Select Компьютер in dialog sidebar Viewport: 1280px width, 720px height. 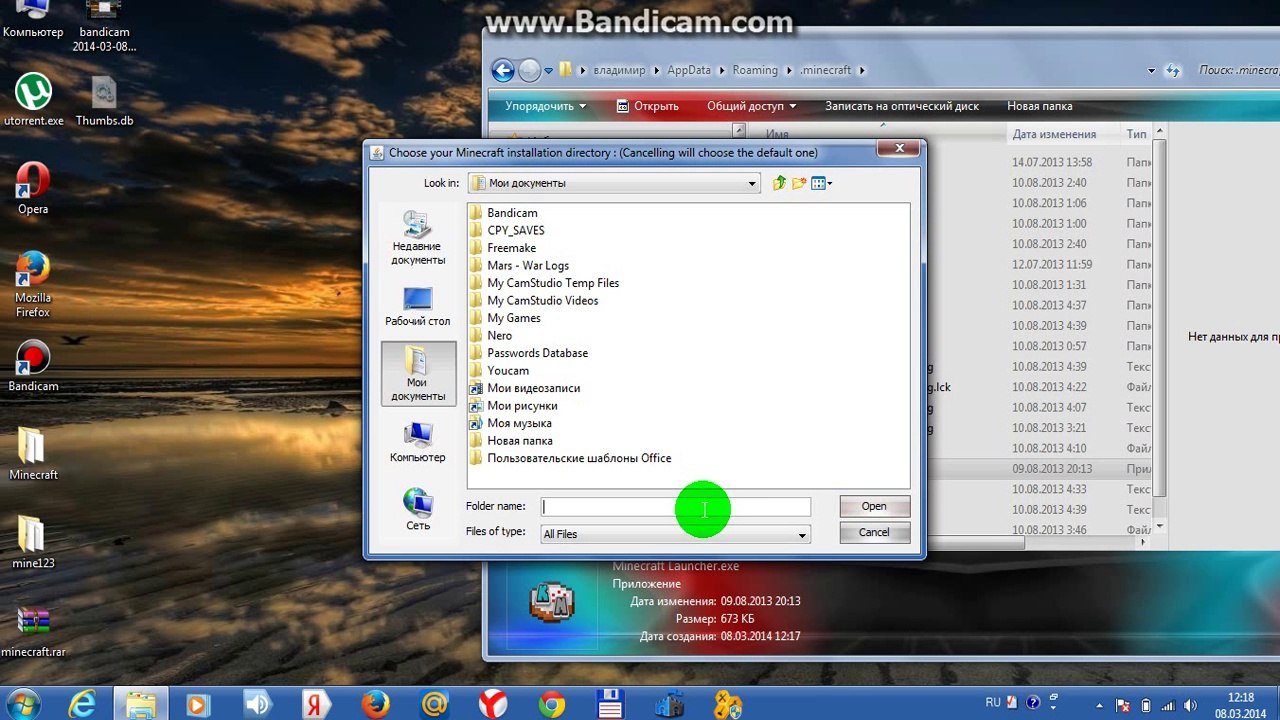pyautogui.click(x=418, y=442)
